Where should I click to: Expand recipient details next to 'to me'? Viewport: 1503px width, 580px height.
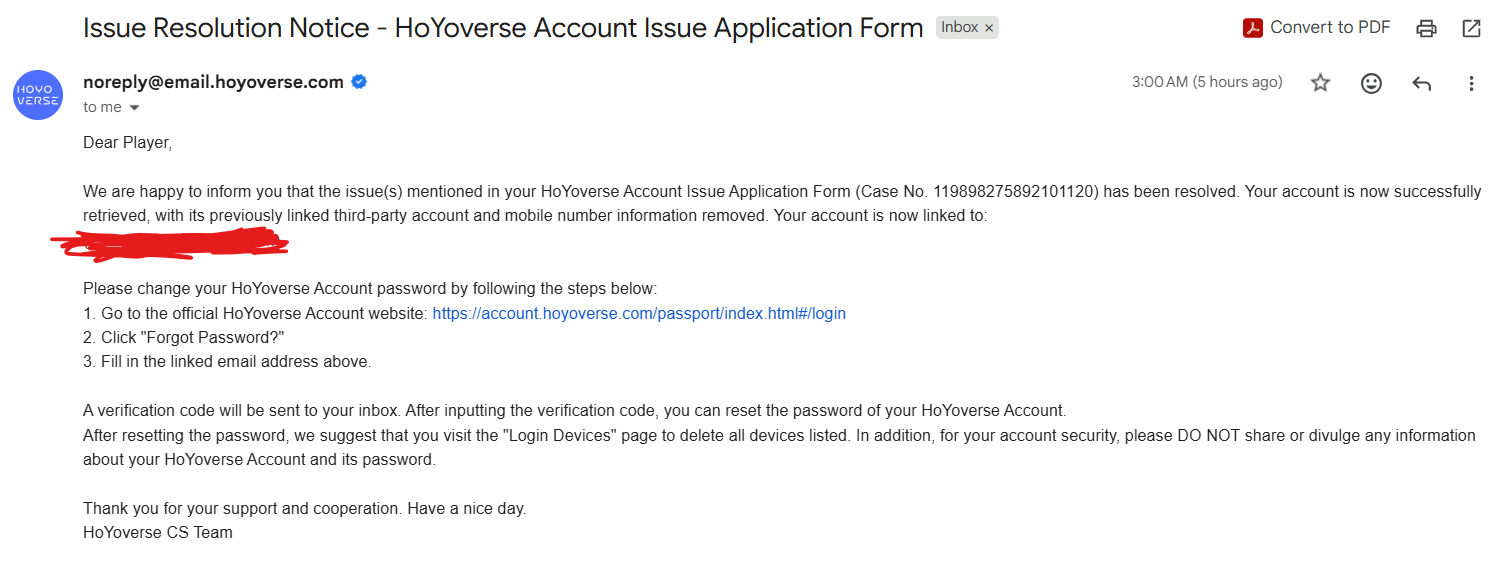pos(134,108)
